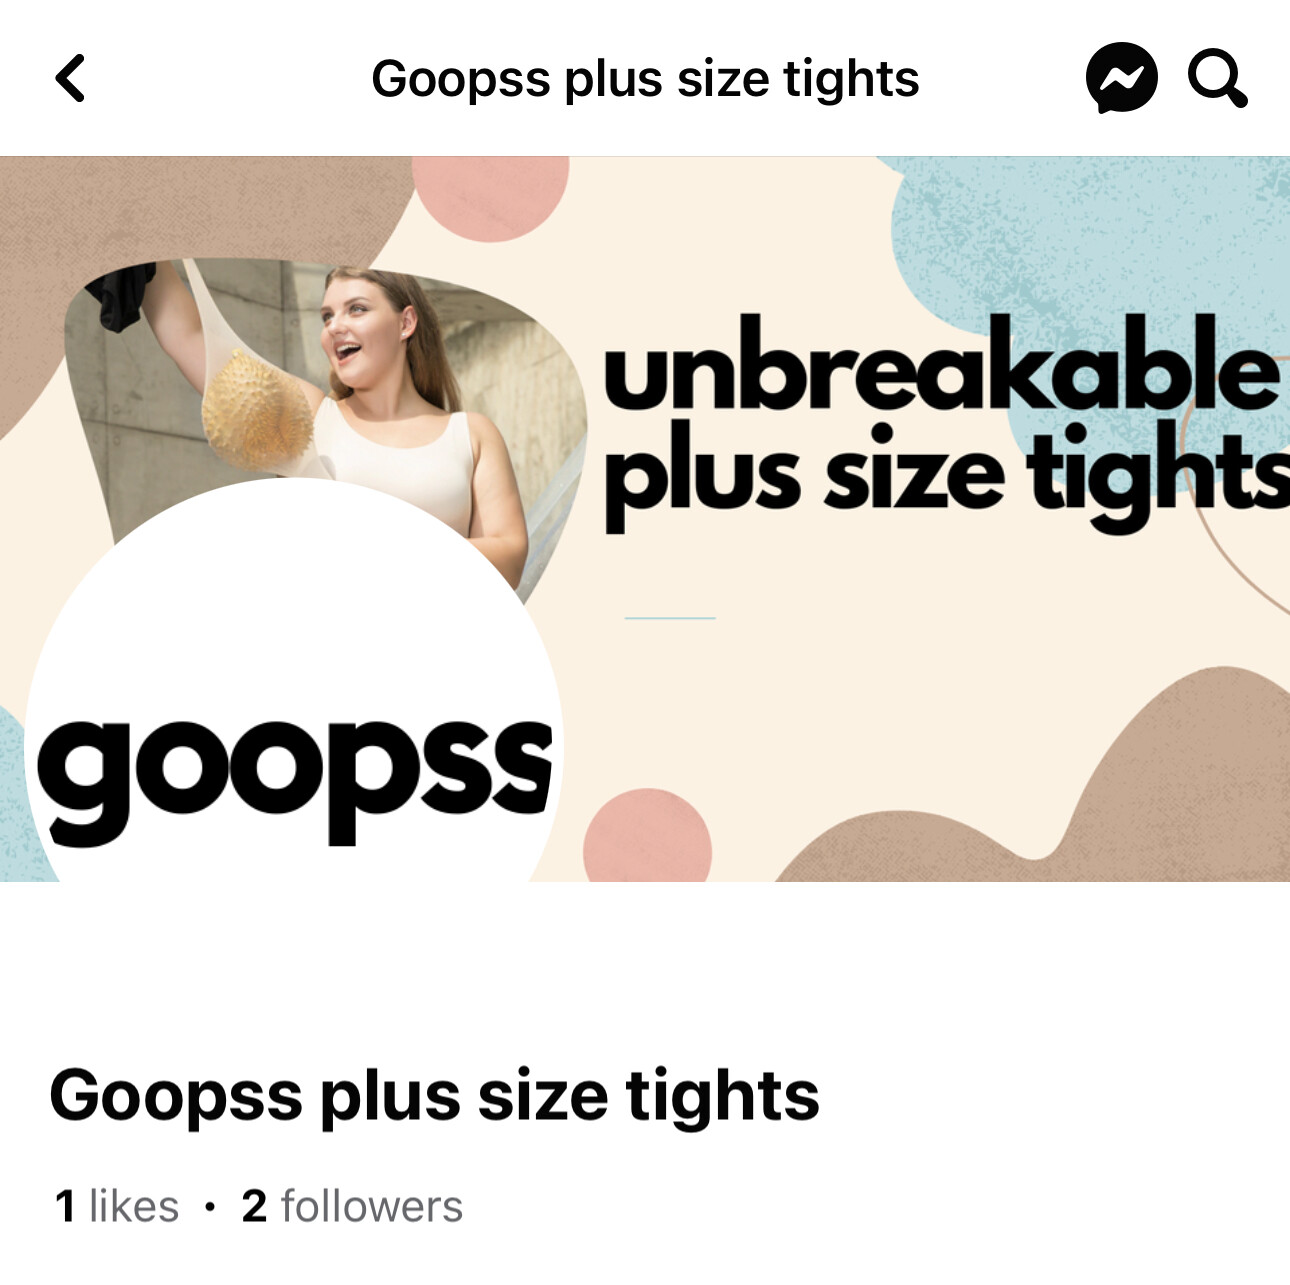This screenshot has width=1290, height=1285.
Task: Tap the thin blue line on cover
Action: (x=670, y=618)
